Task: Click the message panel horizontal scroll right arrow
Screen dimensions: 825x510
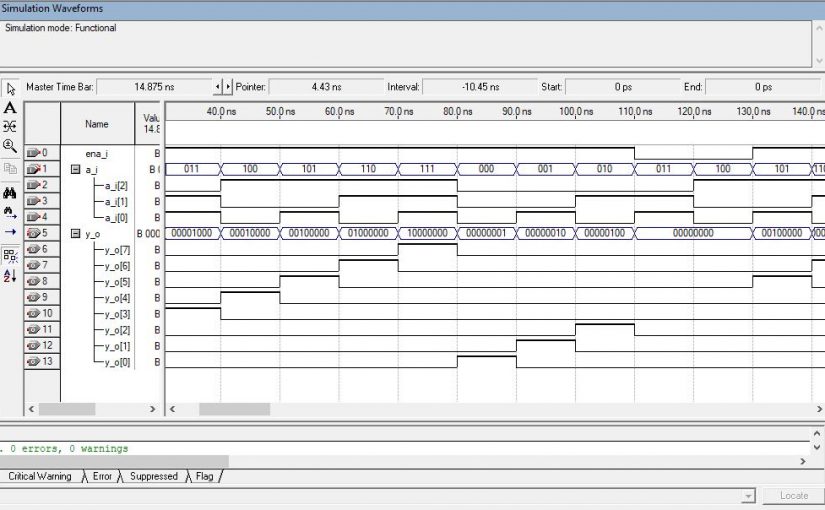Action: (x=803, y=461)
